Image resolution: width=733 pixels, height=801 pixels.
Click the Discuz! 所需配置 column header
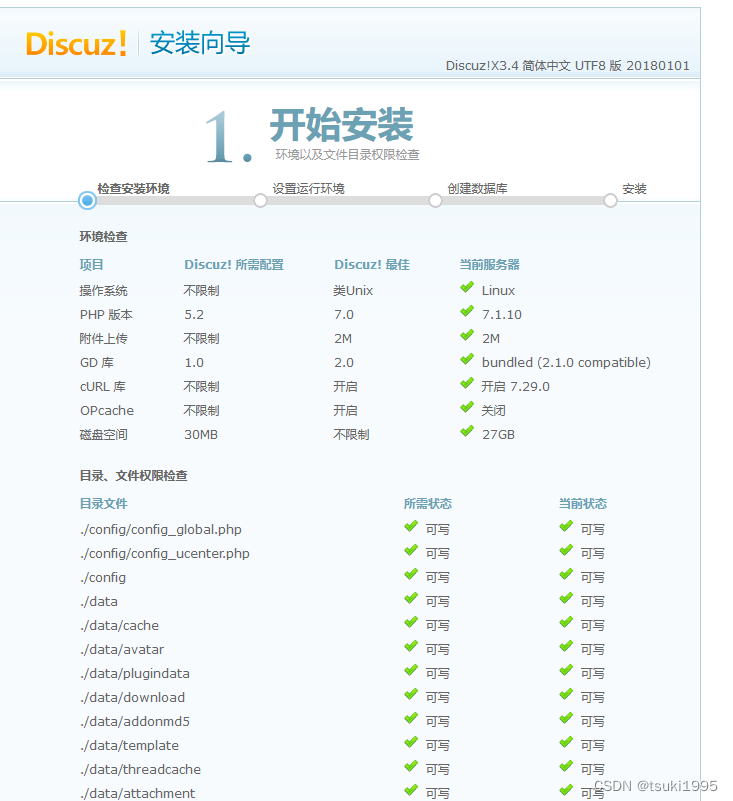pos(234,265)
